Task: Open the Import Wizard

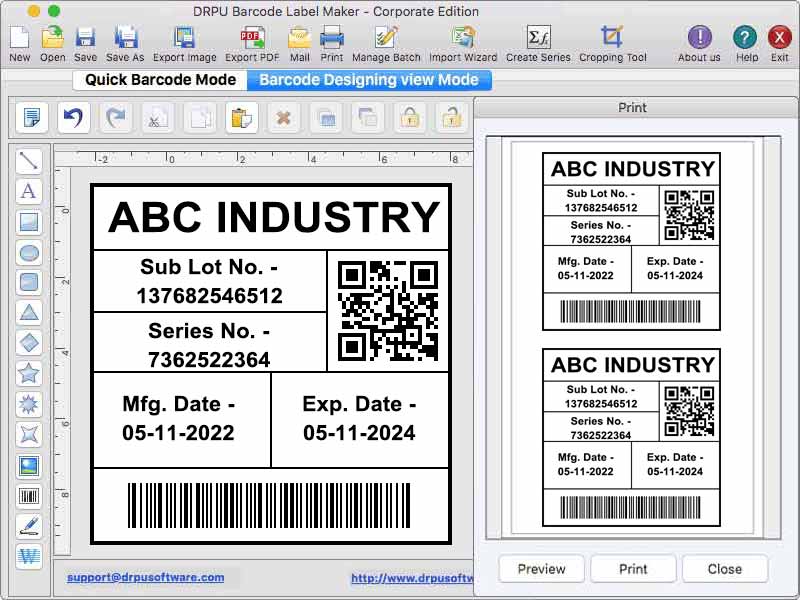Action: [x=462, y=42]
